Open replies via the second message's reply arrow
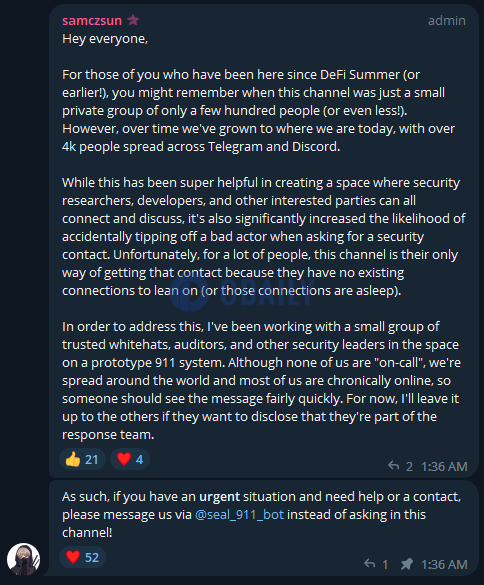 (x=369, y=564)
